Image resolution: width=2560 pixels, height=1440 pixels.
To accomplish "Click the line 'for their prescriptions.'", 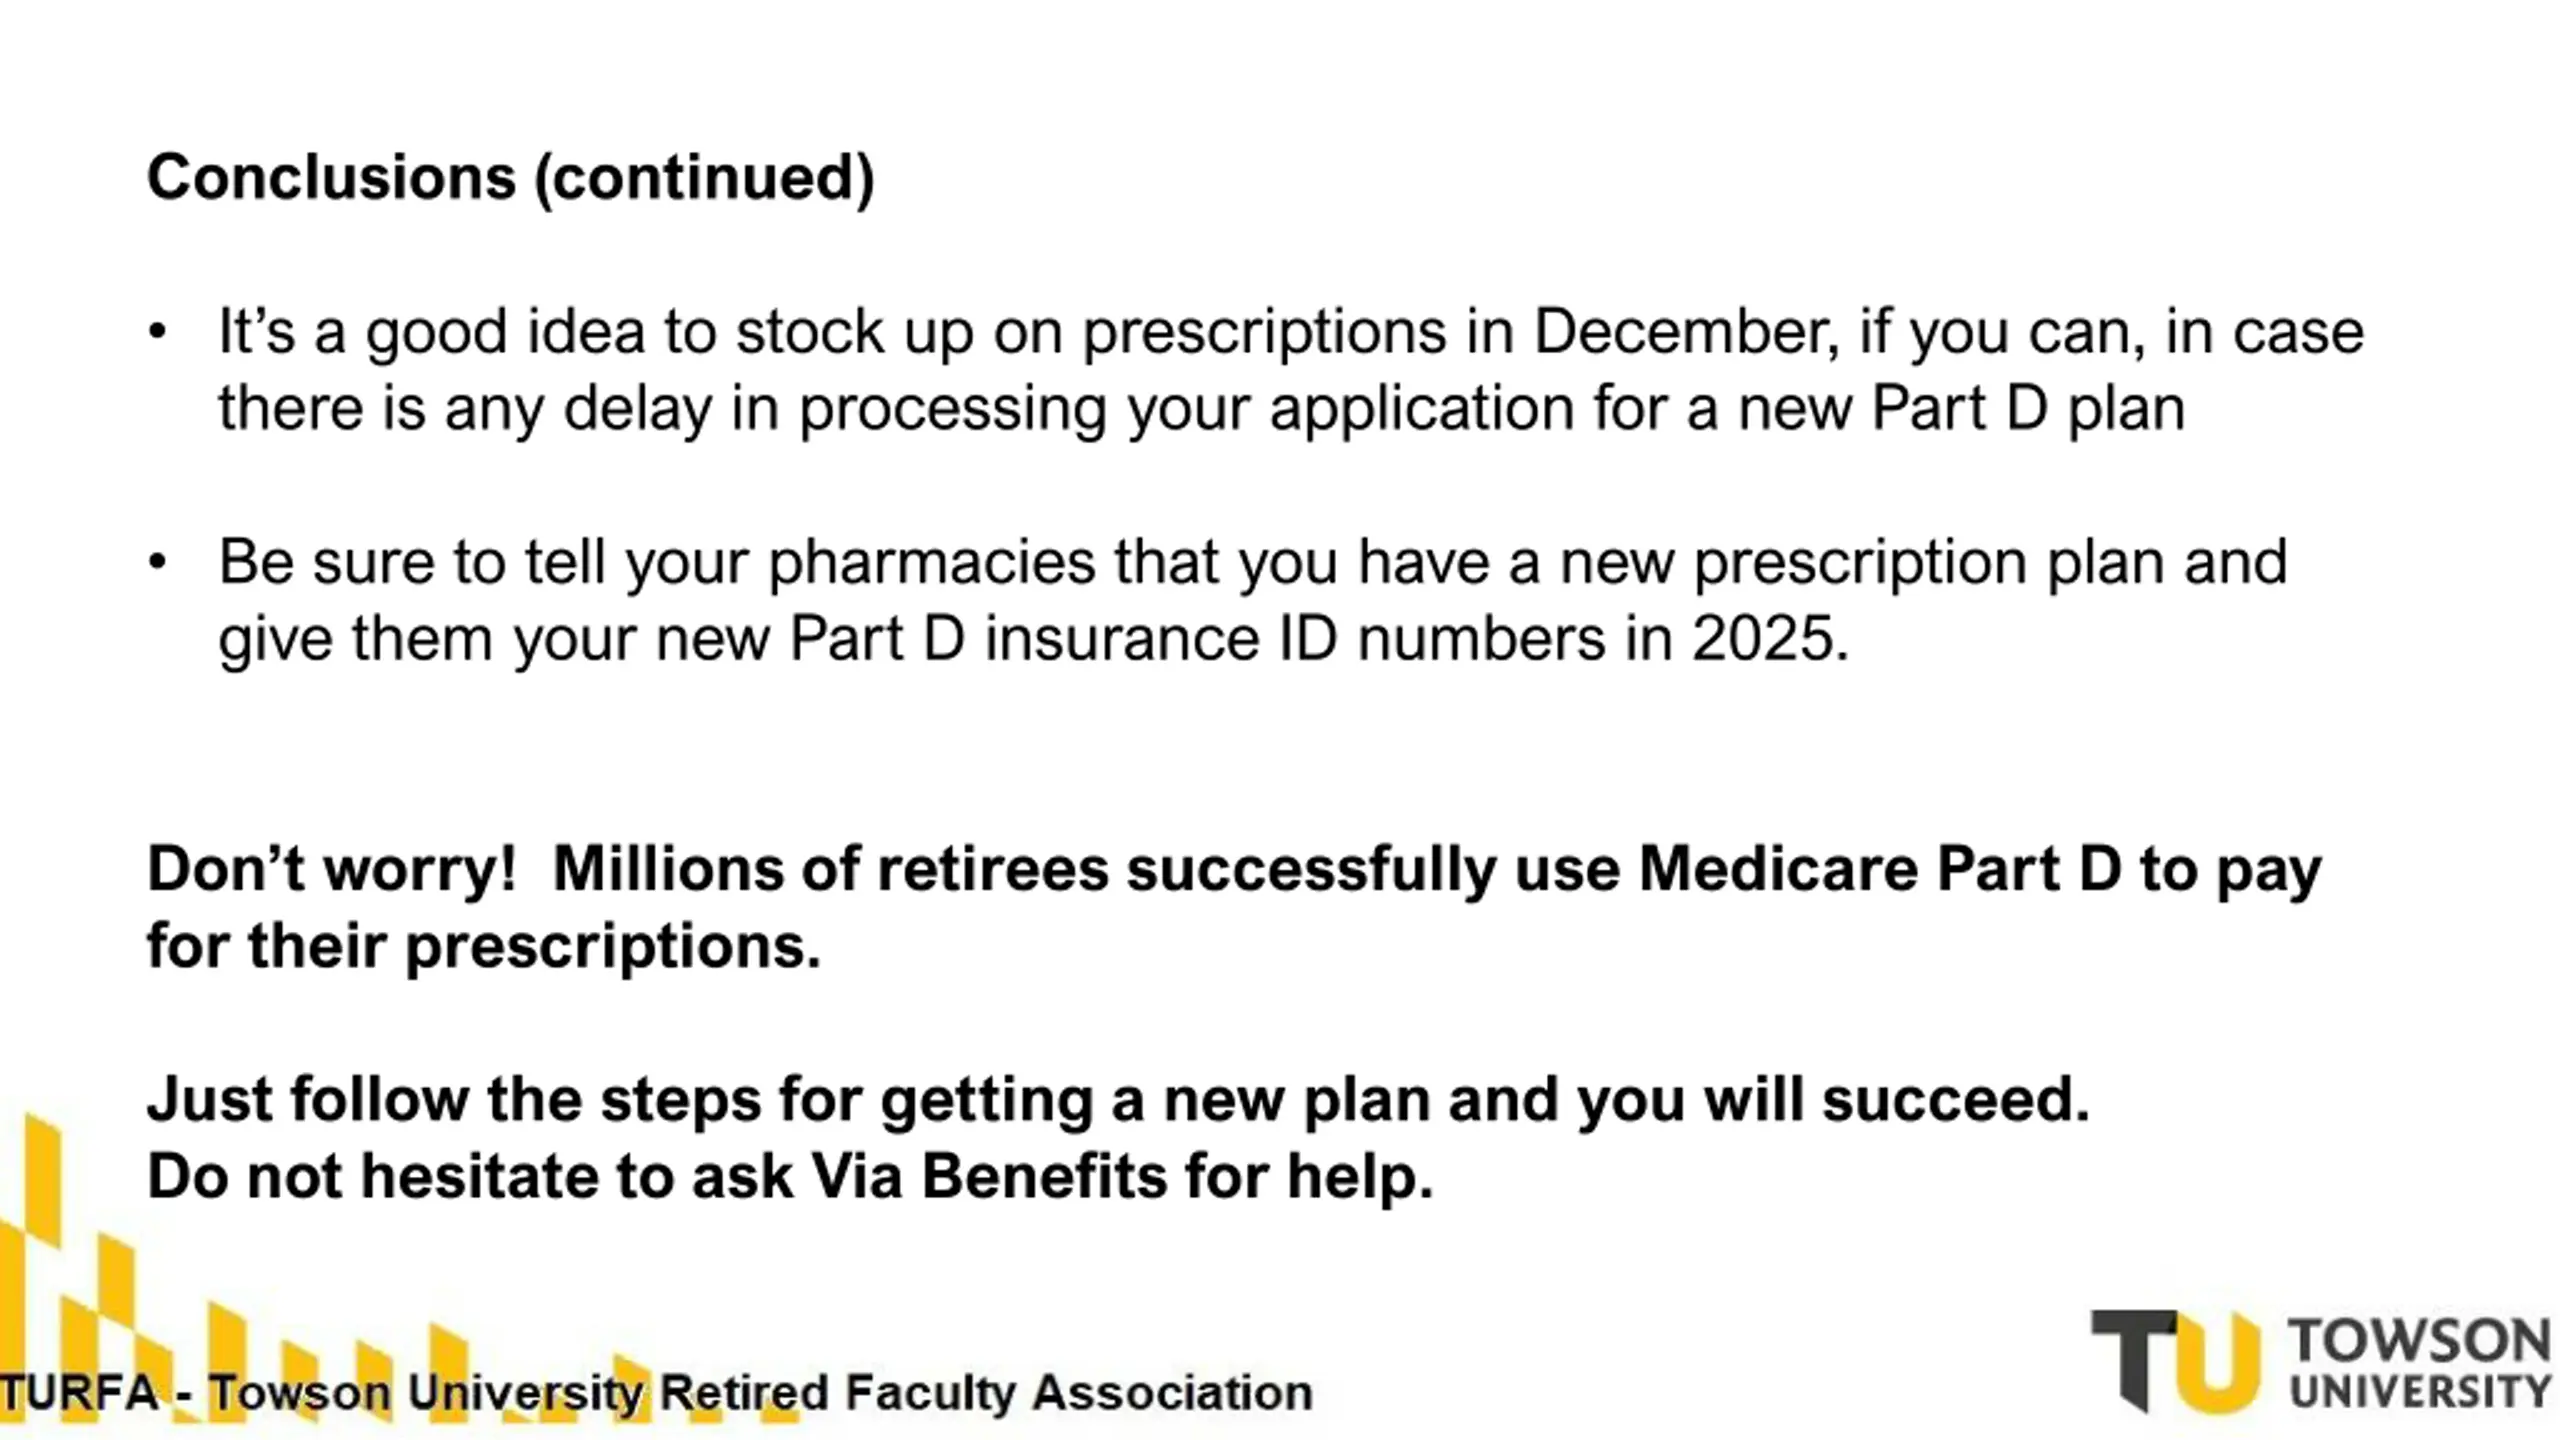I will click(x=484, y=946).
